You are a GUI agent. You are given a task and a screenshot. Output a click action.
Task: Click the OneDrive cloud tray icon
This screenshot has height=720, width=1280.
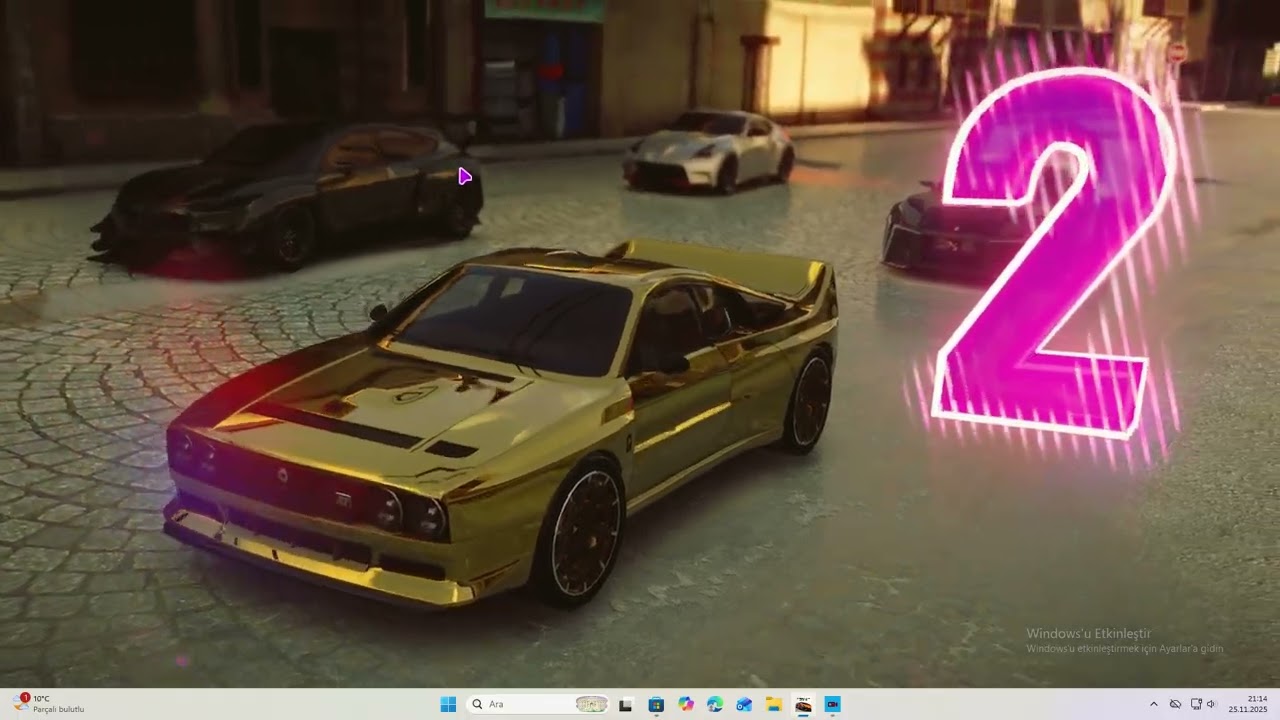point(1175,704)
